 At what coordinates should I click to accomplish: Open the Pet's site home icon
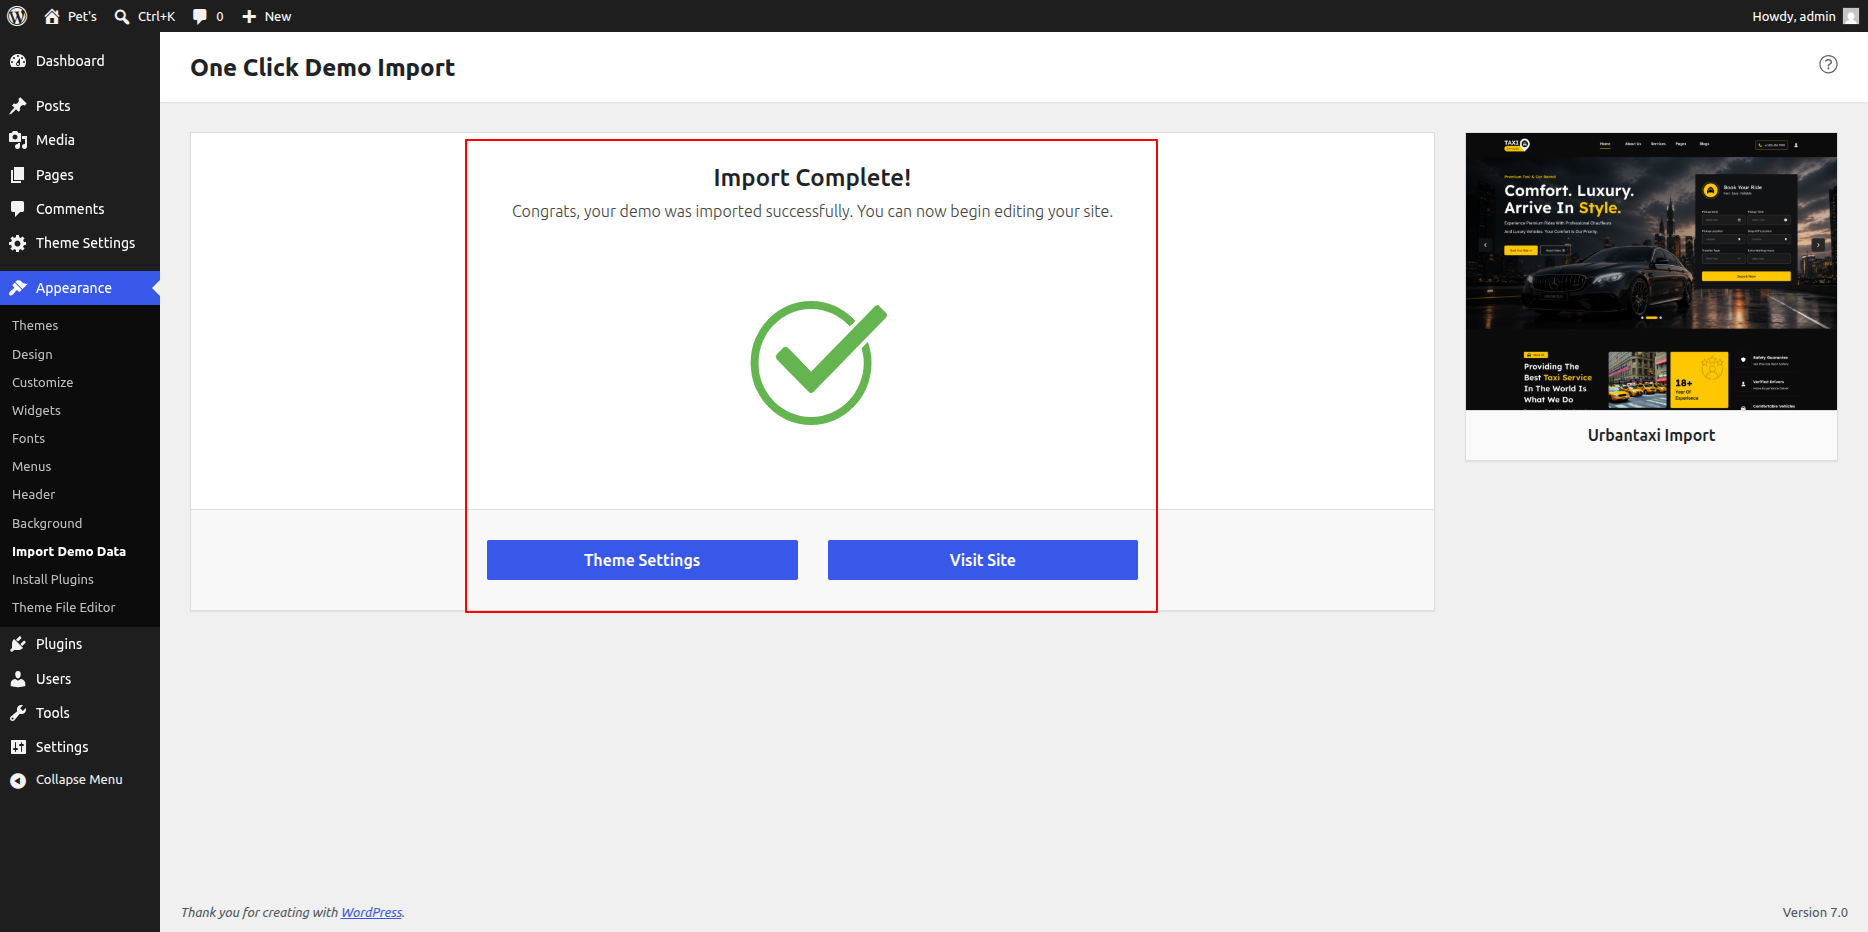(x=52, y=16)
